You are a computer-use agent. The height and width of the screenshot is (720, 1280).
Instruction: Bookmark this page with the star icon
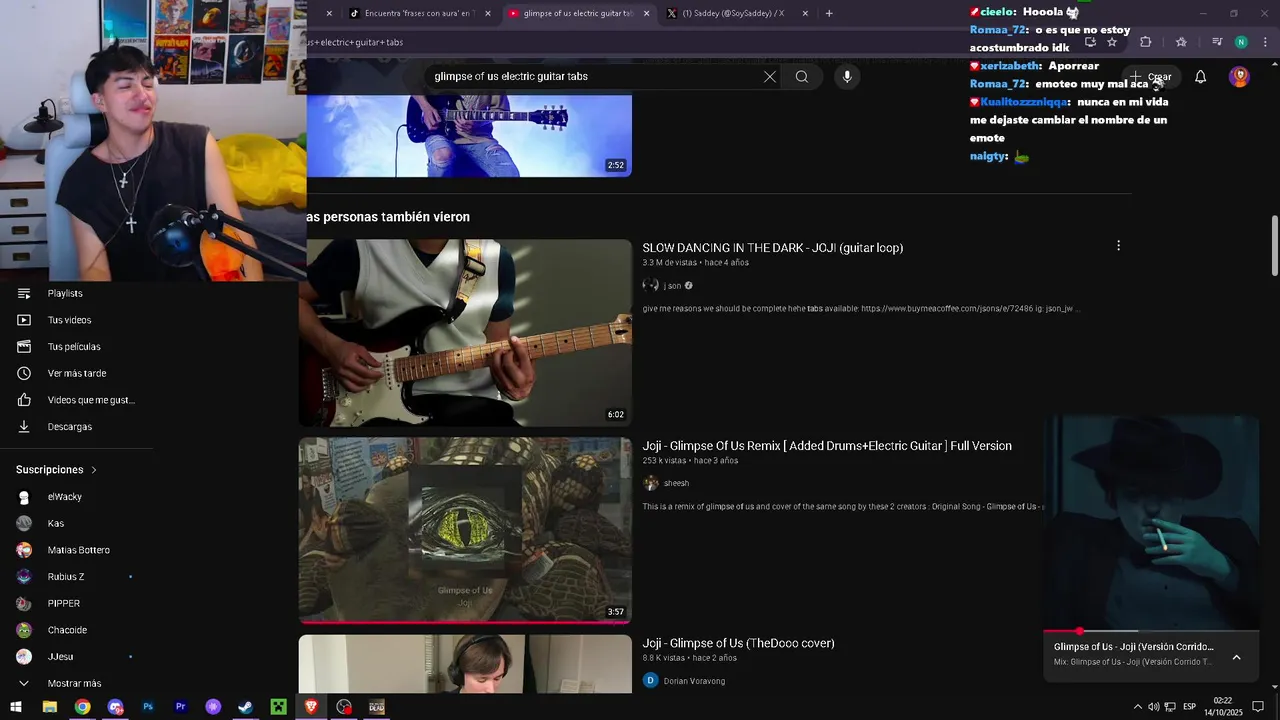1112,42
